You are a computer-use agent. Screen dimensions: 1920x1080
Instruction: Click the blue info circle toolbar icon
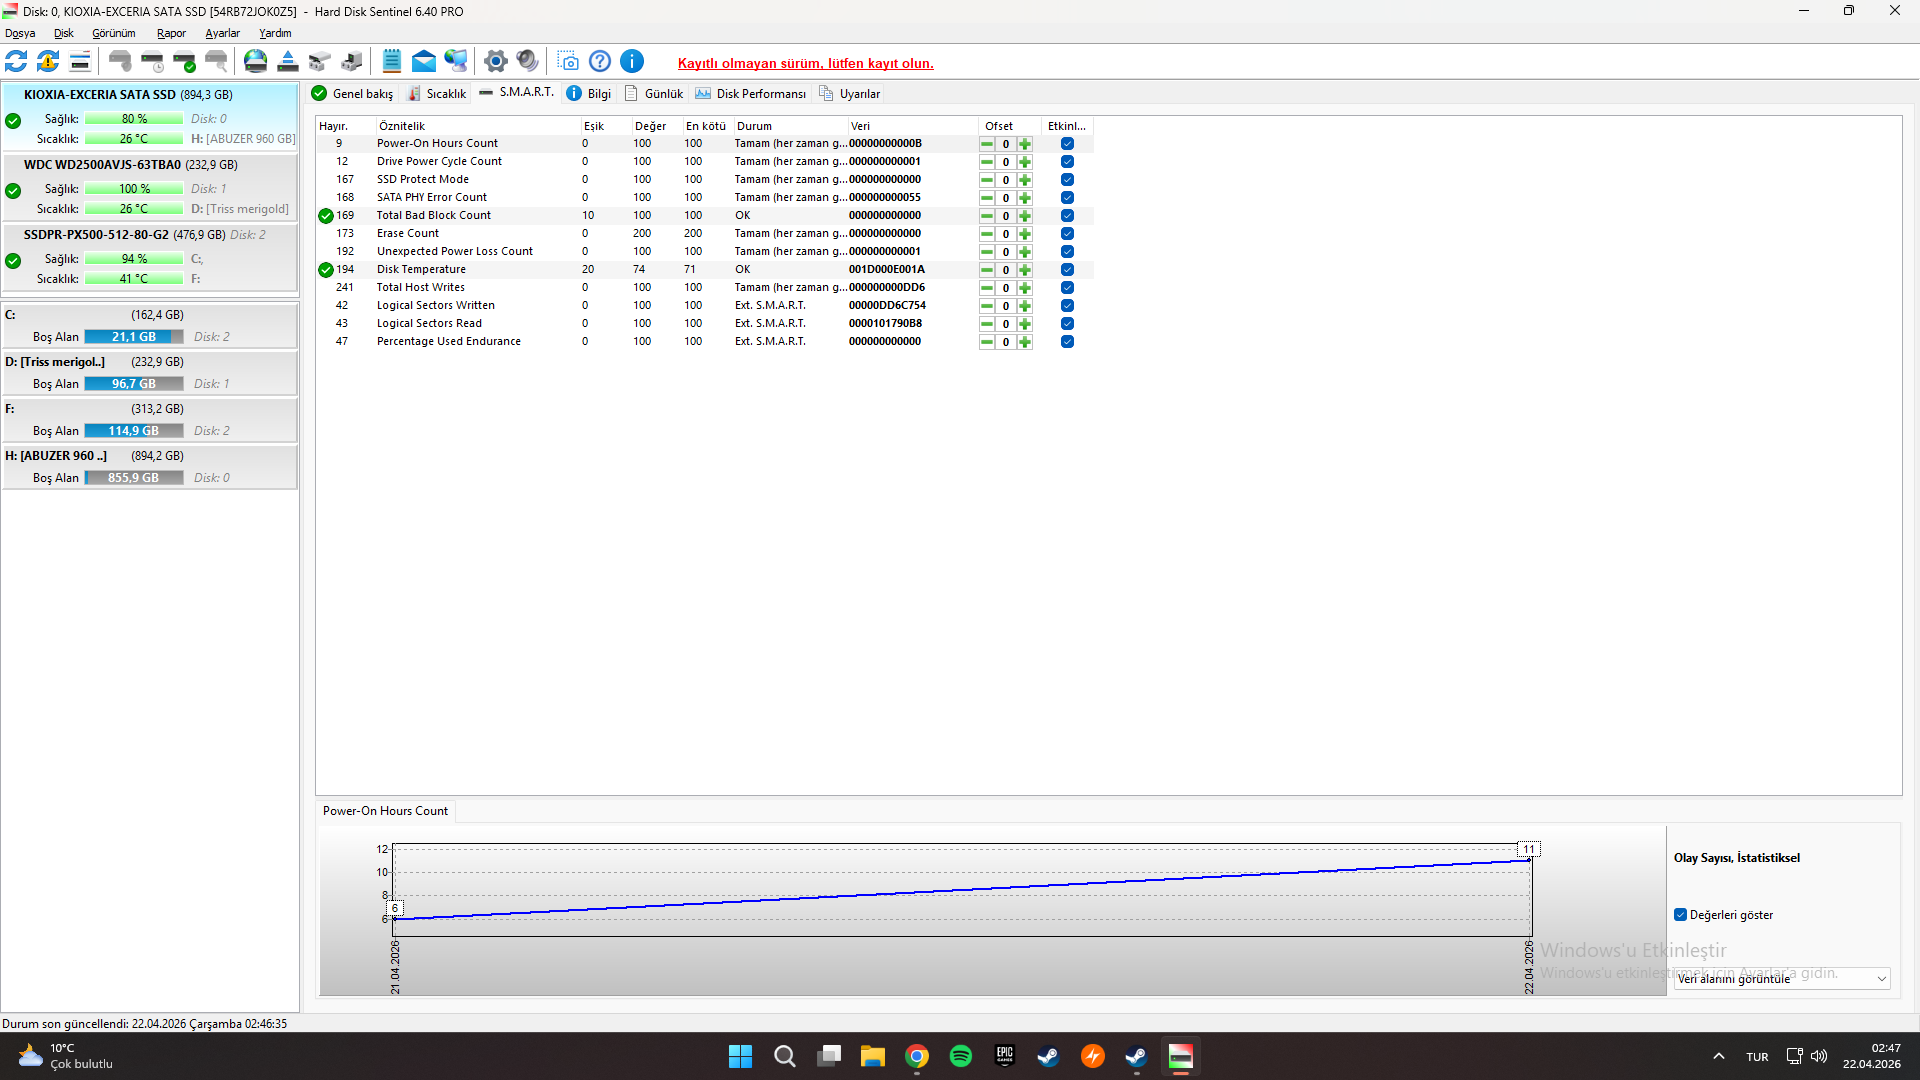632,62
